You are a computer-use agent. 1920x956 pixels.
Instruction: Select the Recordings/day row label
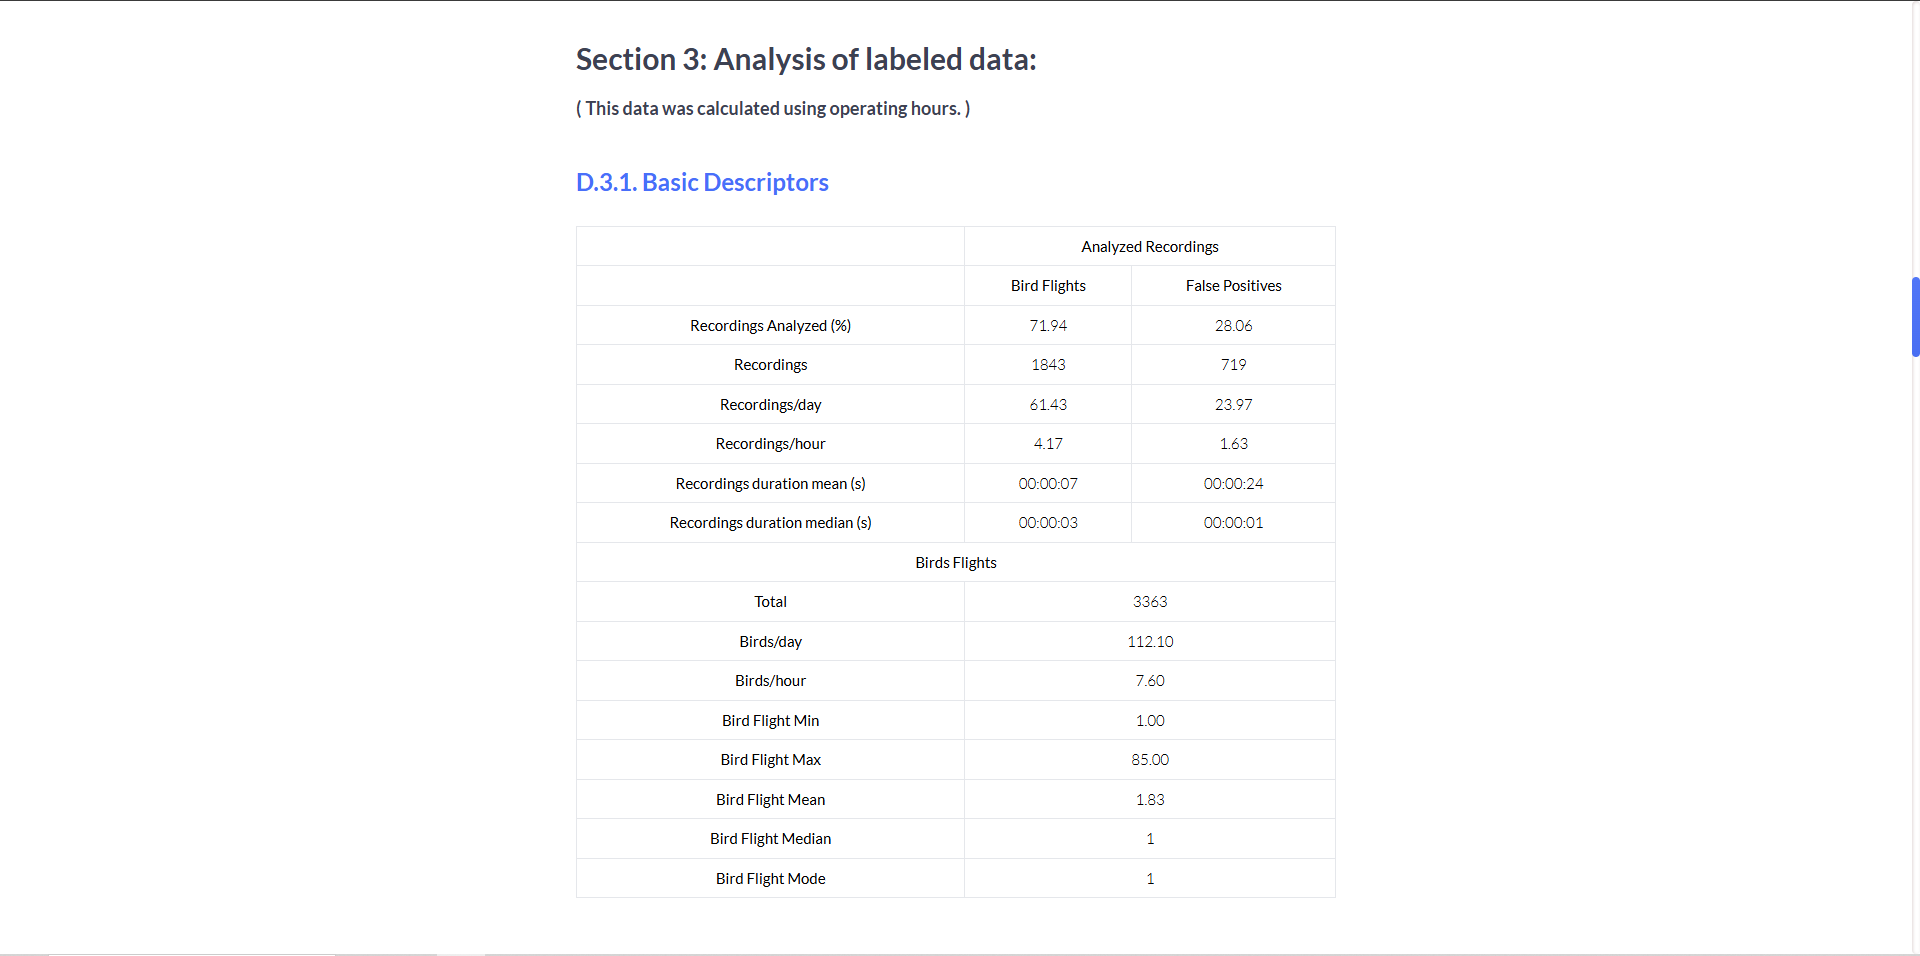(770, 405)
